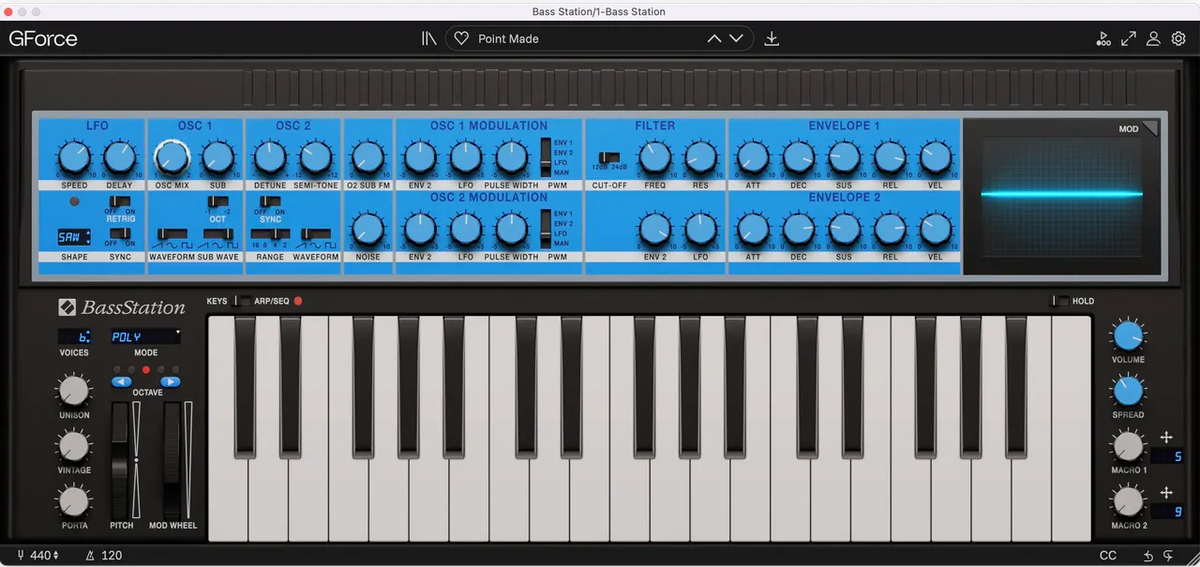
Task: Toggle the LFO RETRIG off/on switch
Action: (x=120, y=203)
